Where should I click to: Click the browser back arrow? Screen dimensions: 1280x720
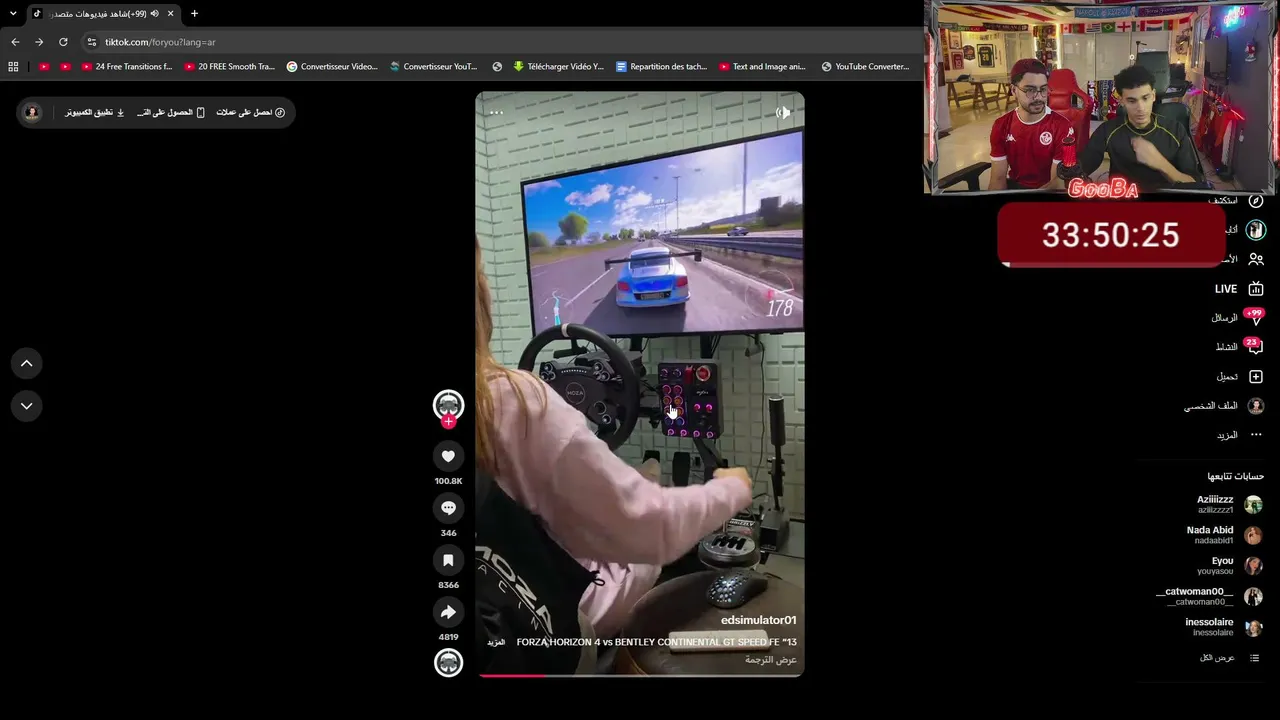pyautogui.click(x=15, y=42)
